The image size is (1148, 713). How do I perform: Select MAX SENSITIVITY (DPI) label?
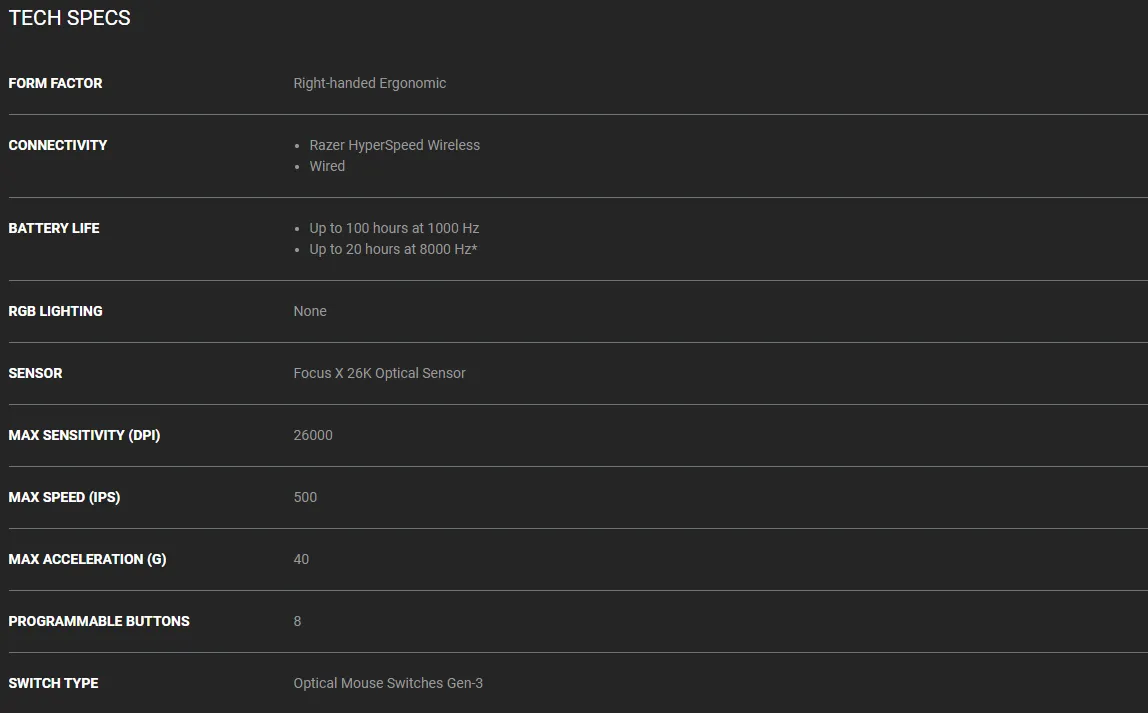[84, 436]
